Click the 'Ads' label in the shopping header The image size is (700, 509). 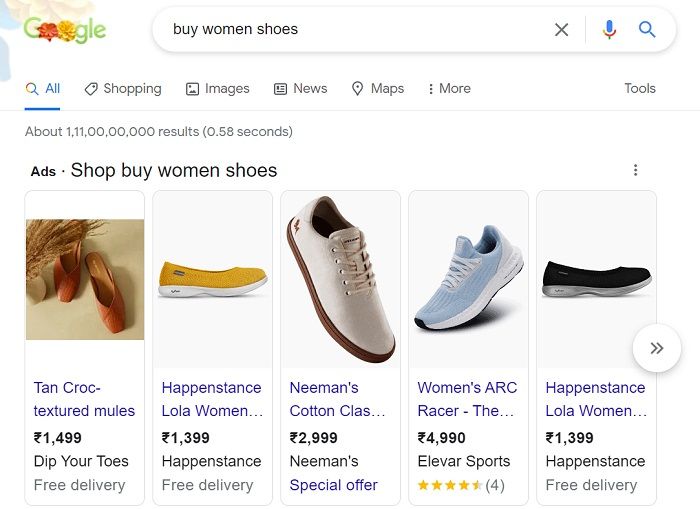click(43, 171)
